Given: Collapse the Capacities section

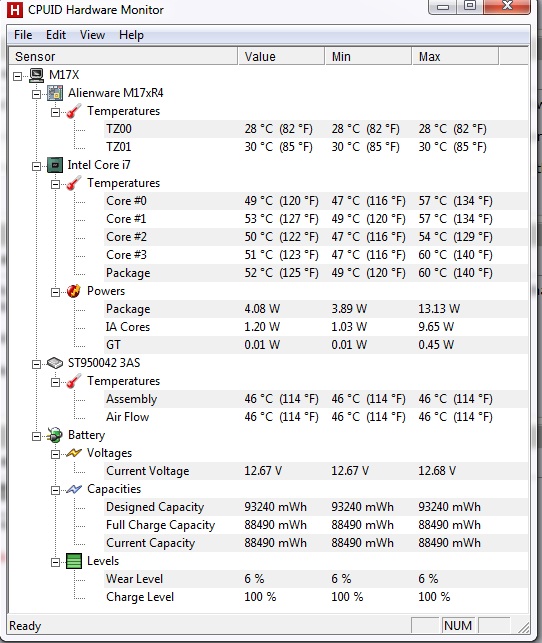Looking at the screenshot, I should click(x=55, y=490).
